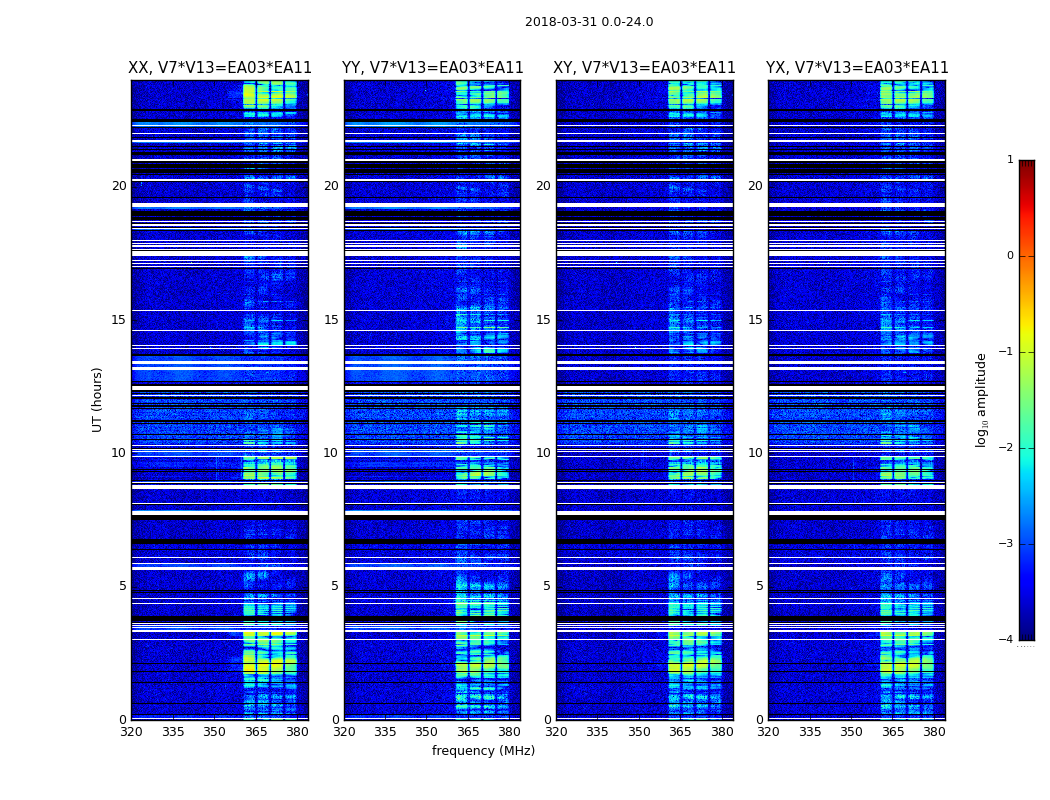Viewport: 1050px width, 800px height.
Task: Click the 10-hour tick label beside the XX panel
Action: [x=118, y=453]
